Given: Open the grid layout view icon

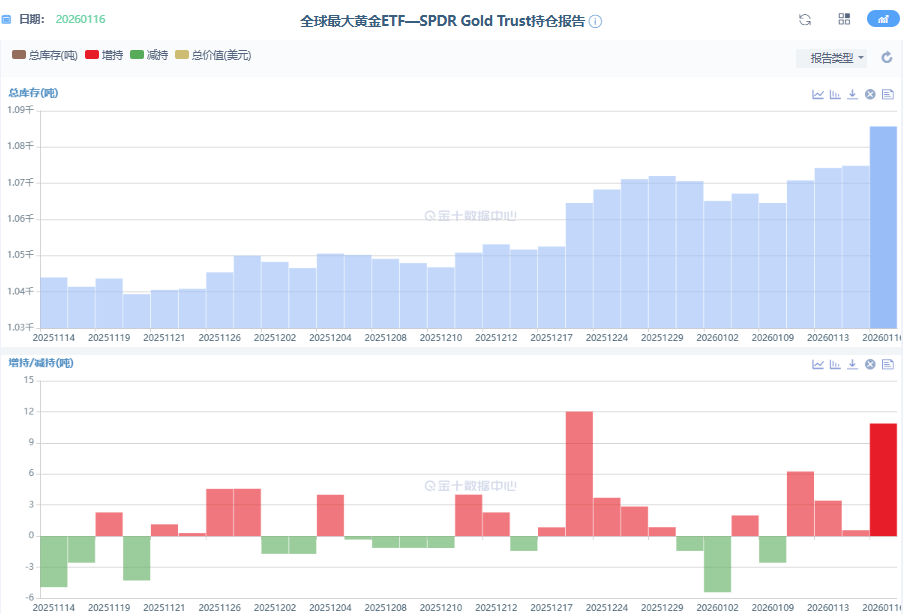Looking at the screenshot, I should click(844, 19).
